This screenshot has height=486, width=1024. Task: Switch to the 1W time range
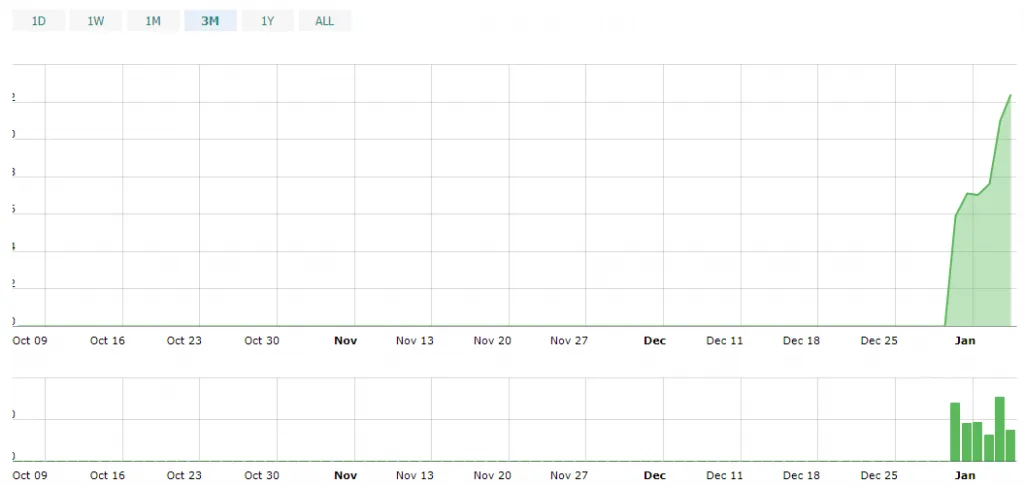[96, 21]
